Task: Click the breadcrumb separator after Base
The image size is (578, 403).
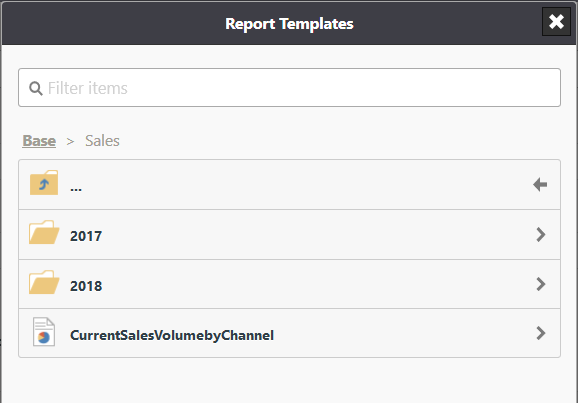Action: [x=70, y=141]
